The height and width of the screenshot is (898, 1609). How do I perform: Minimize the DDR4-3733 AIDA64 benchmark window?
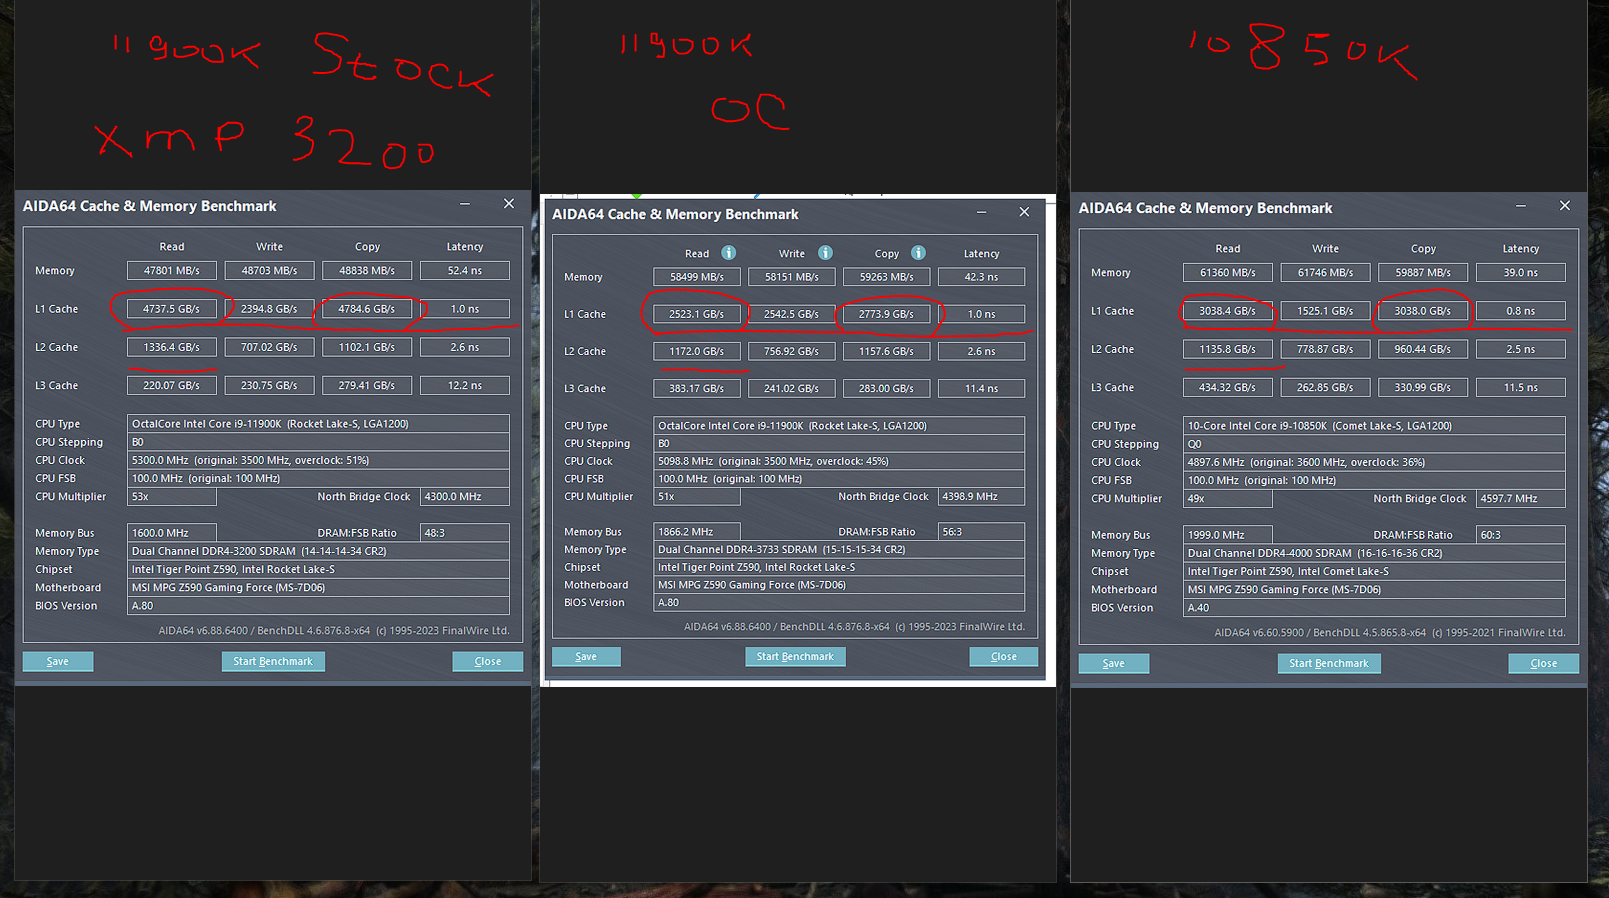coord(981,212)
